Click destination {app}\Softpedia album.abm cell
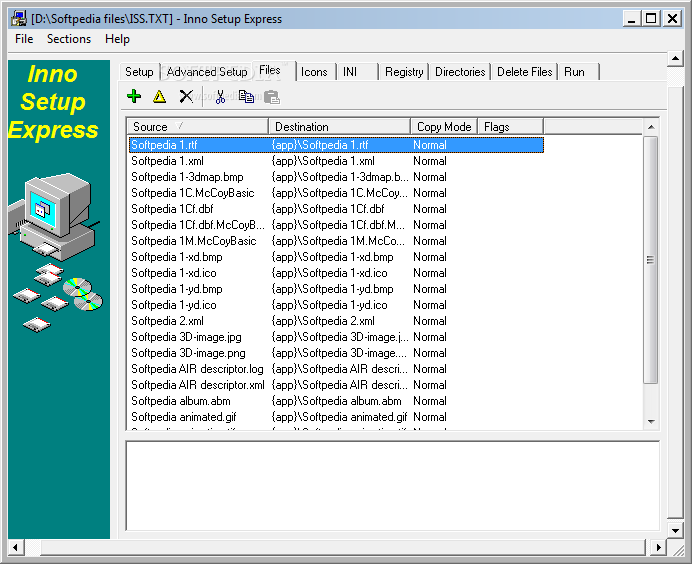 336,401
